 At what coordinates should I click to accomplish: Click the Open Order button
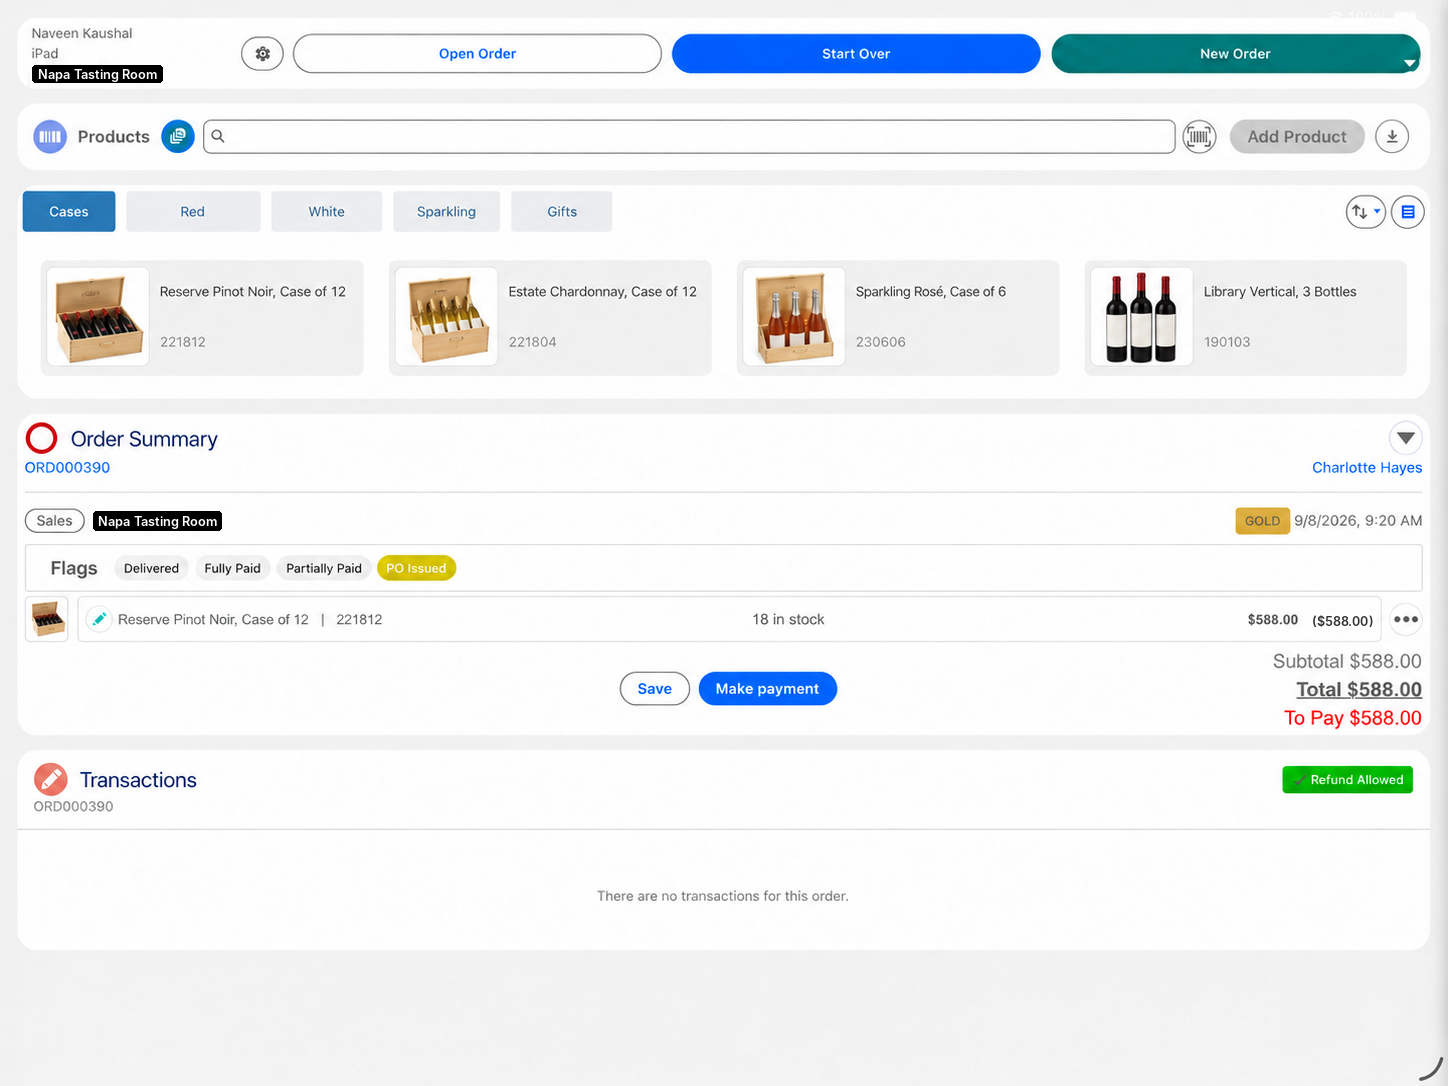[477, 54]
